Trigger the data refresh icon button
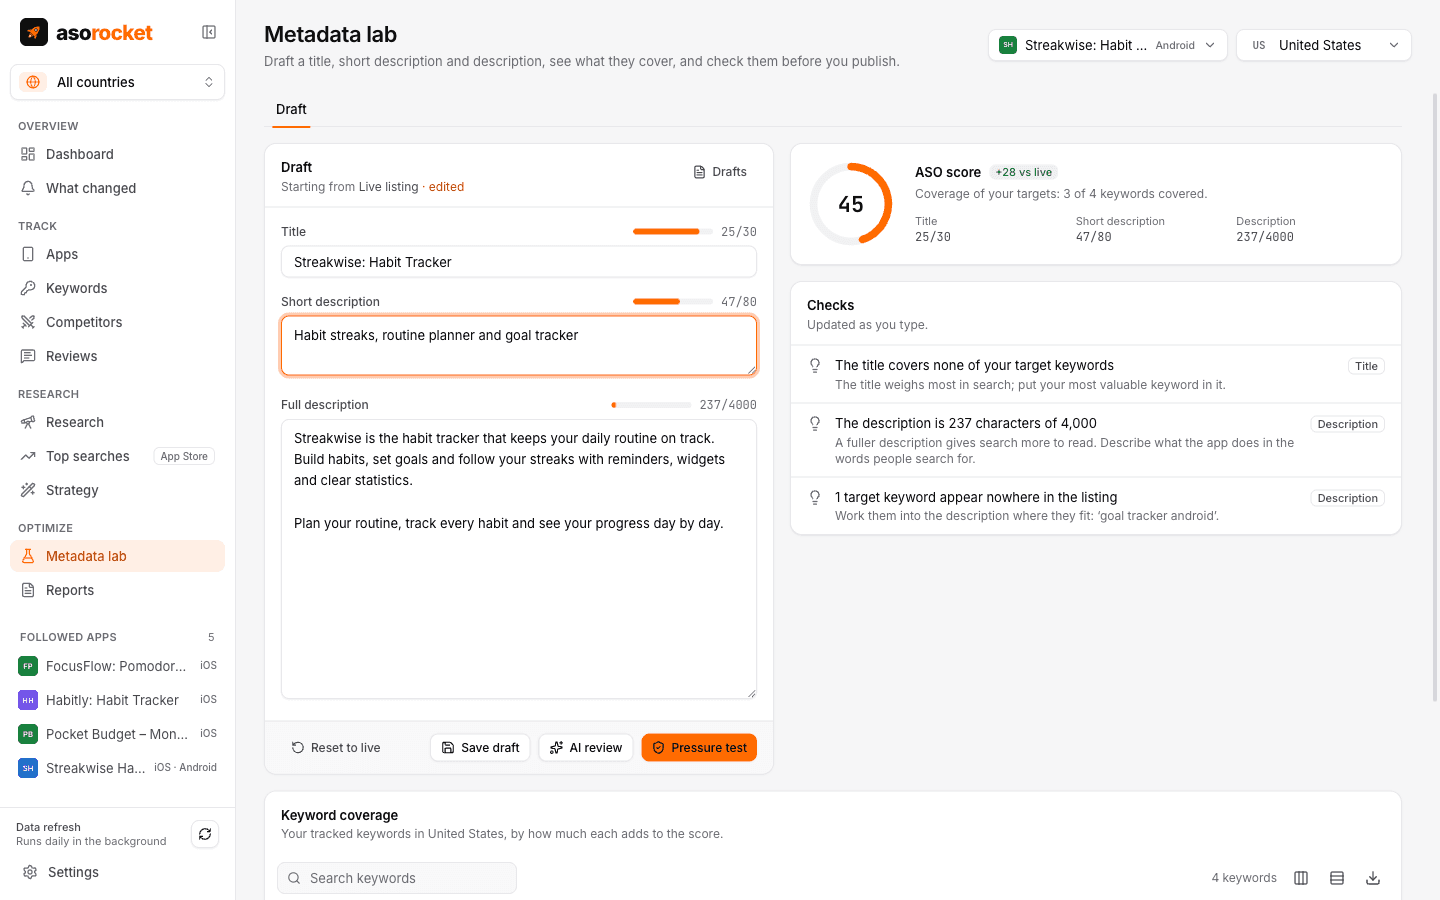Screen dimensions: 1440x900 coord(205,834)
